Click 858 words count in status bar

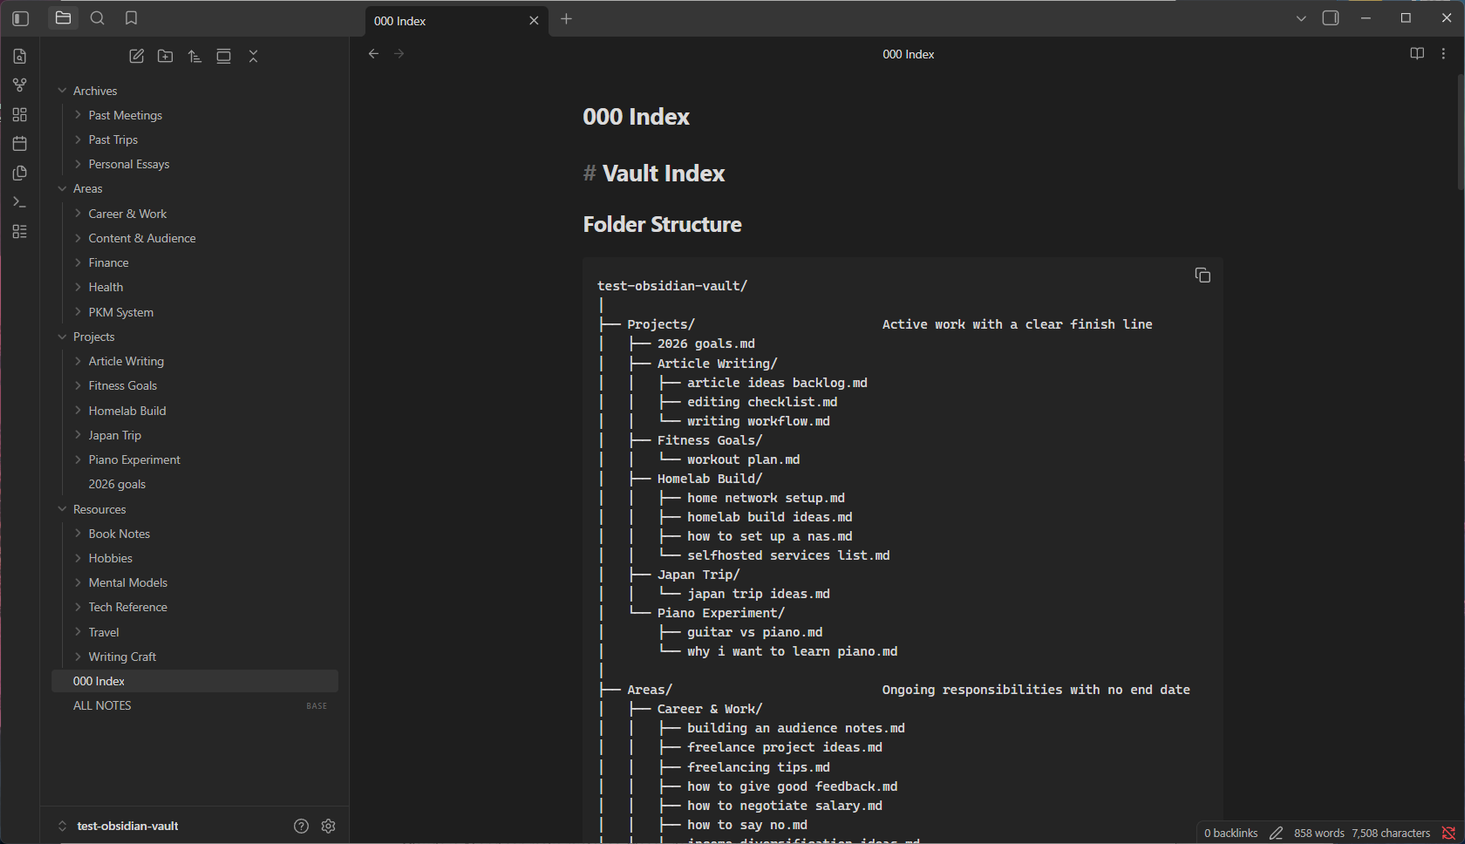1319,833
